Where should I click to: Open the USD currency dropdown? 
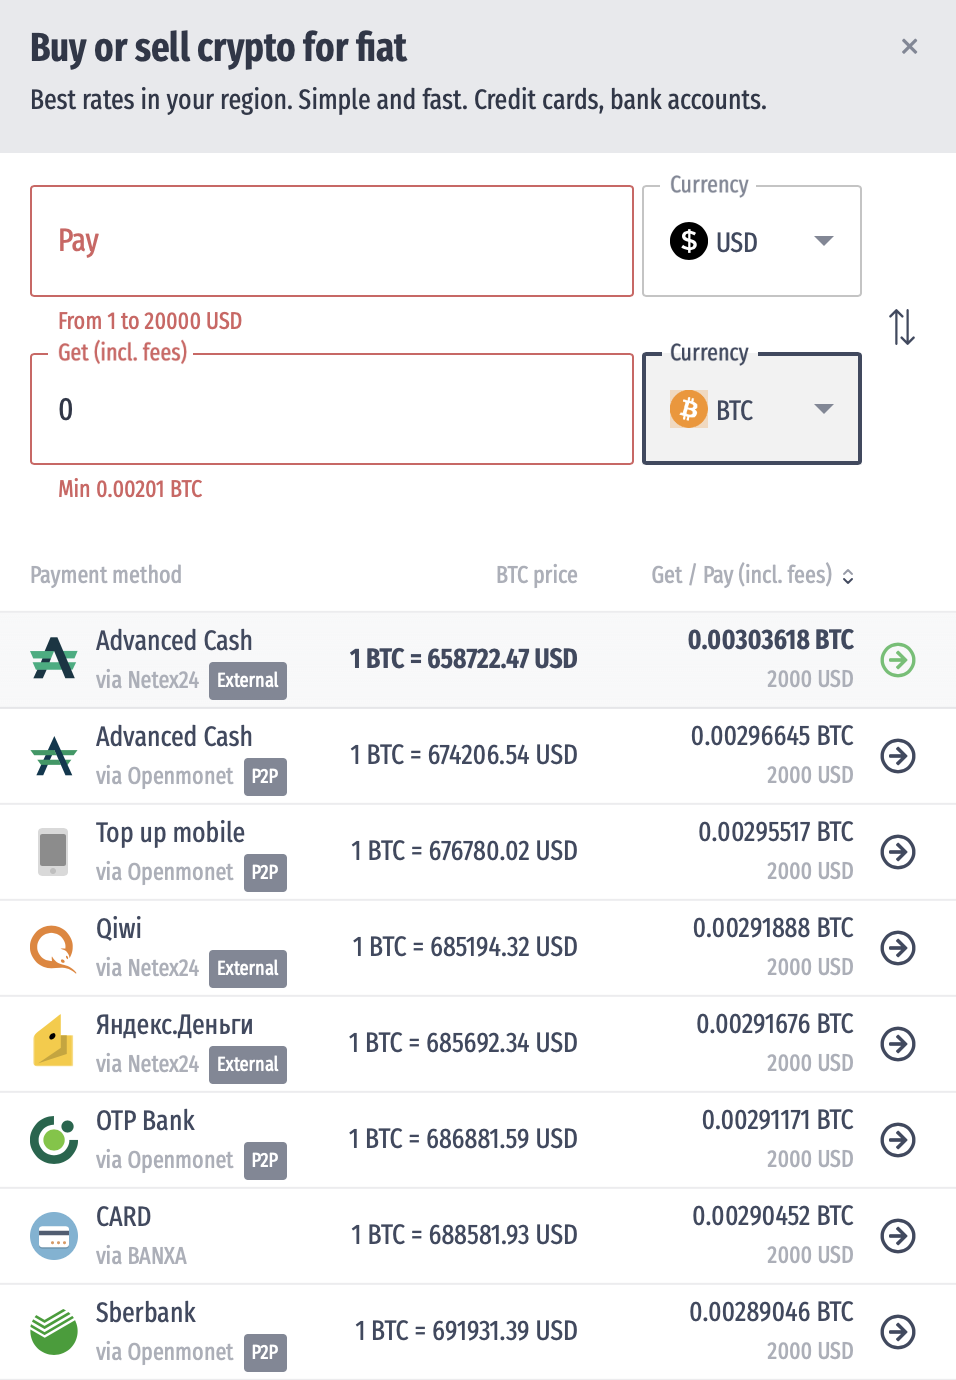[x=752, y=242]
